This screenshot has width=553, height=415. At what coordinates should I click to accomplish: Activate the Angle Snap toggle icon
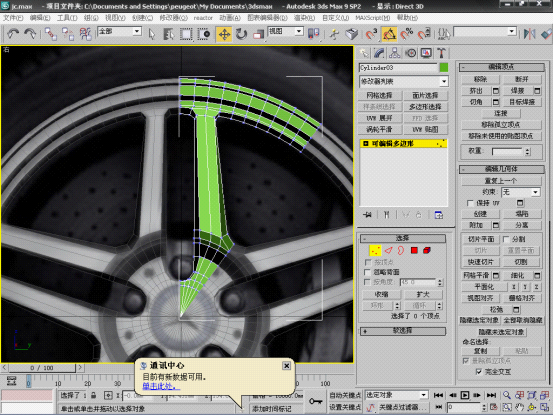point(389,34)
